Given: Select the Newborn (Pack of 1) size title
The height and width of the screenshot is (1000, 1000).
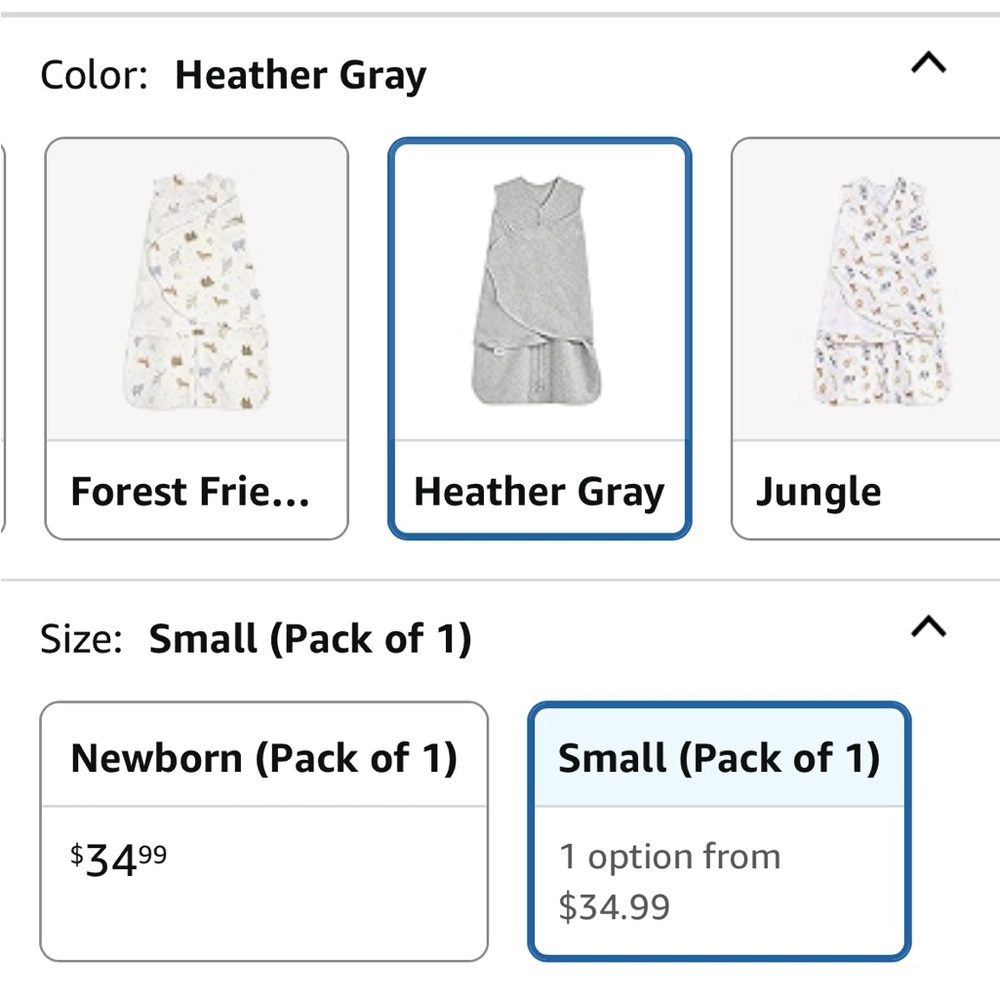Looking at the screenshot, I should coord(264,758).
